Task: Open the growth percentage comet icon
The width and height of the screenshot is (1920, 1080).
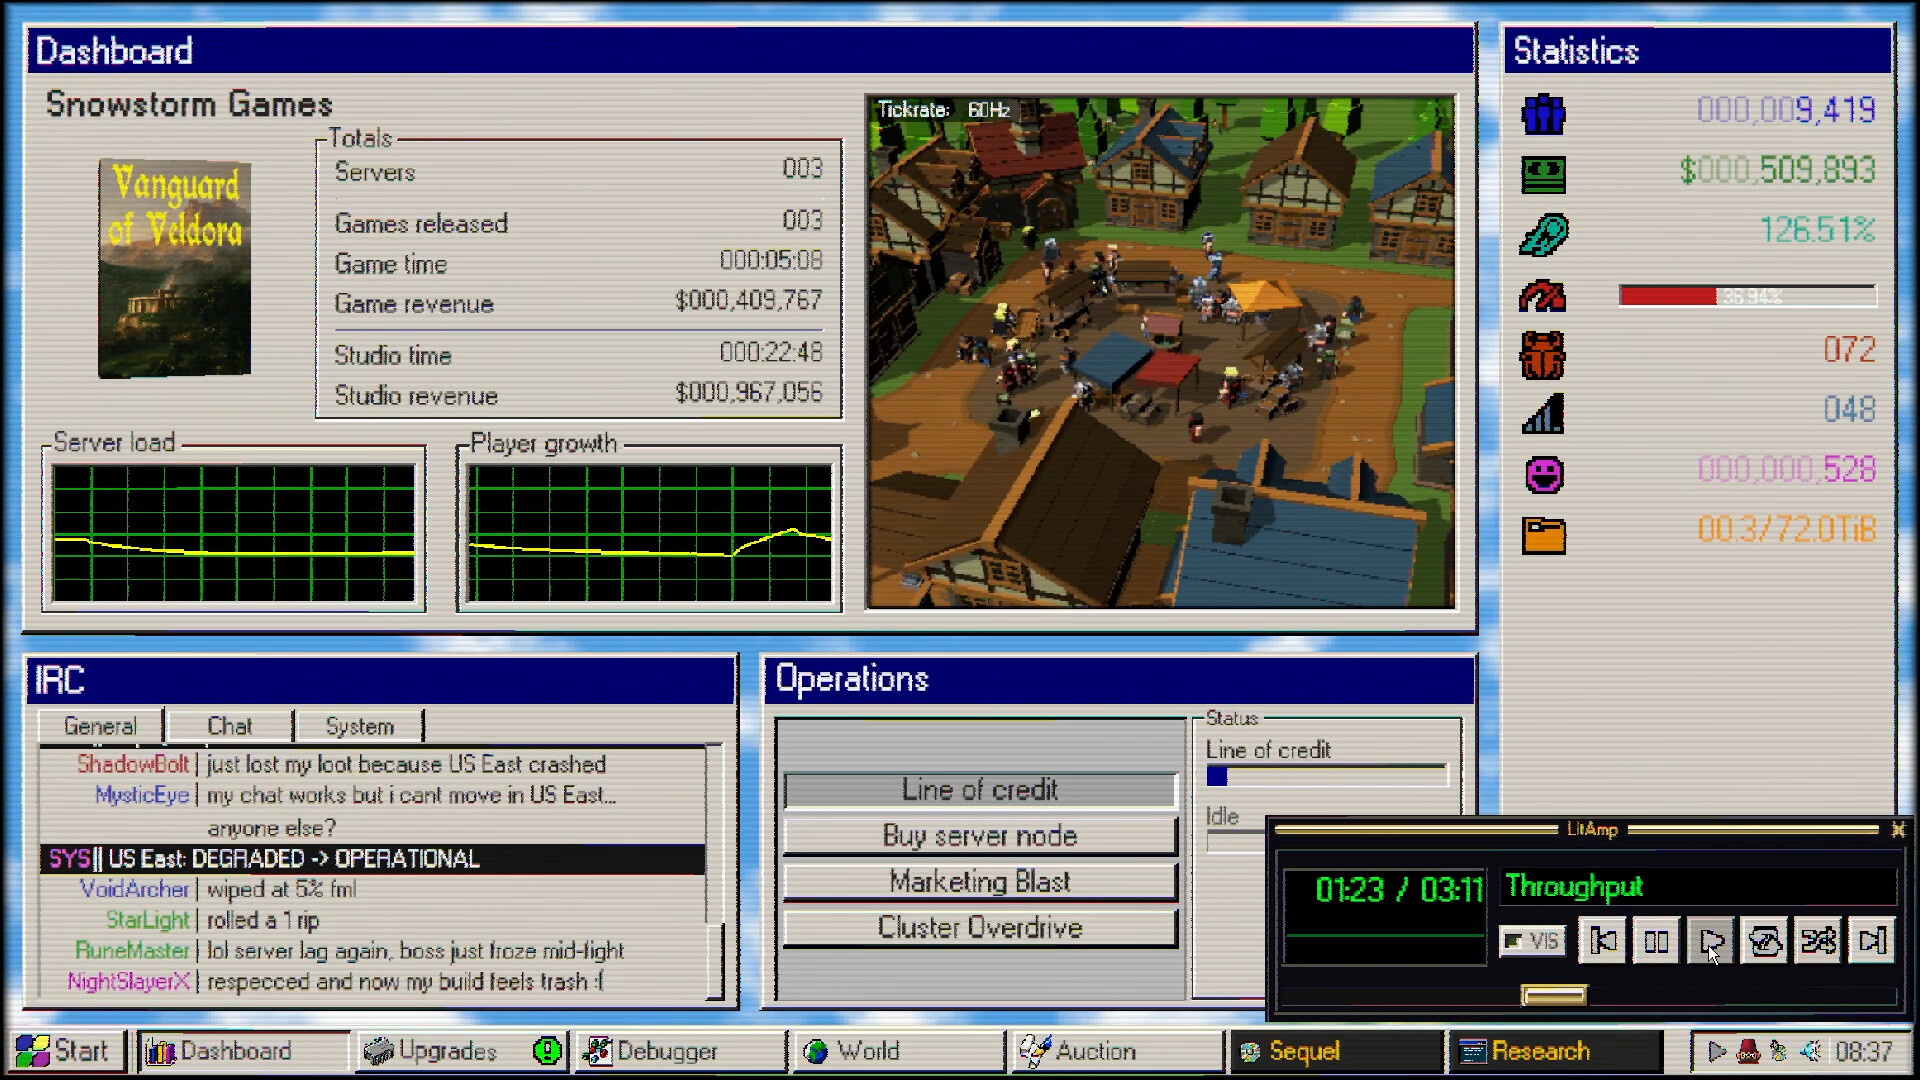Action: click(1541, 232)
